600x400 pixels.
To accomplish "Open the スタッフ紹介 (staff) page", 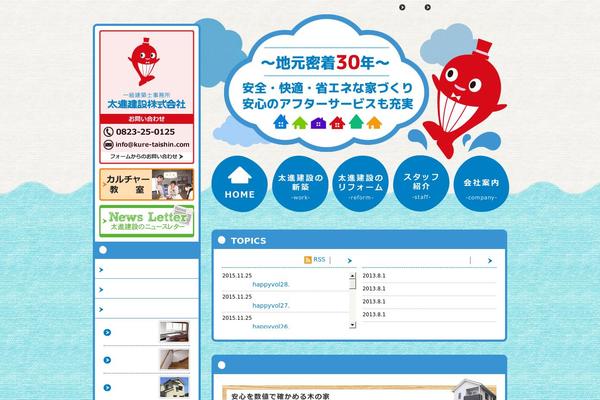I will pos(421,183).
